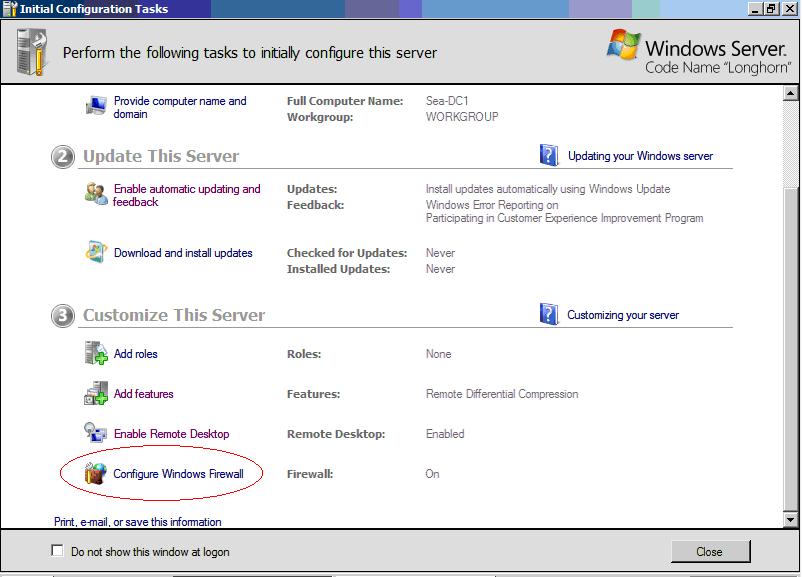
Task: Click the Download and install updates icon
Action: (x=97, y=253)
